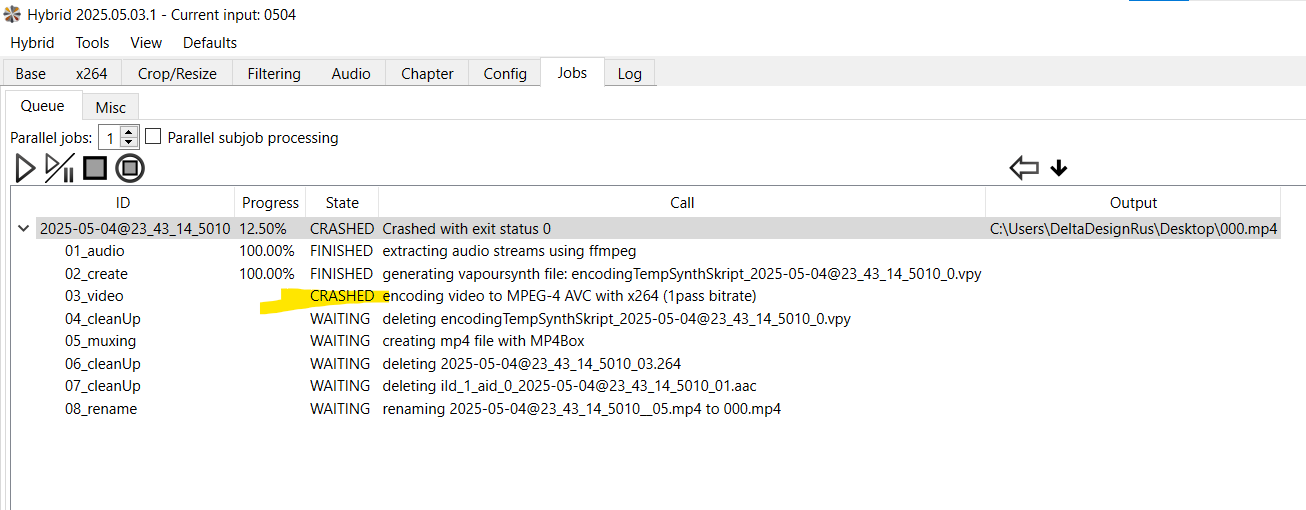This screenshot has height=510, width=1306.
Task: Increase the Parallel jobs count
Action: [129, 132]
